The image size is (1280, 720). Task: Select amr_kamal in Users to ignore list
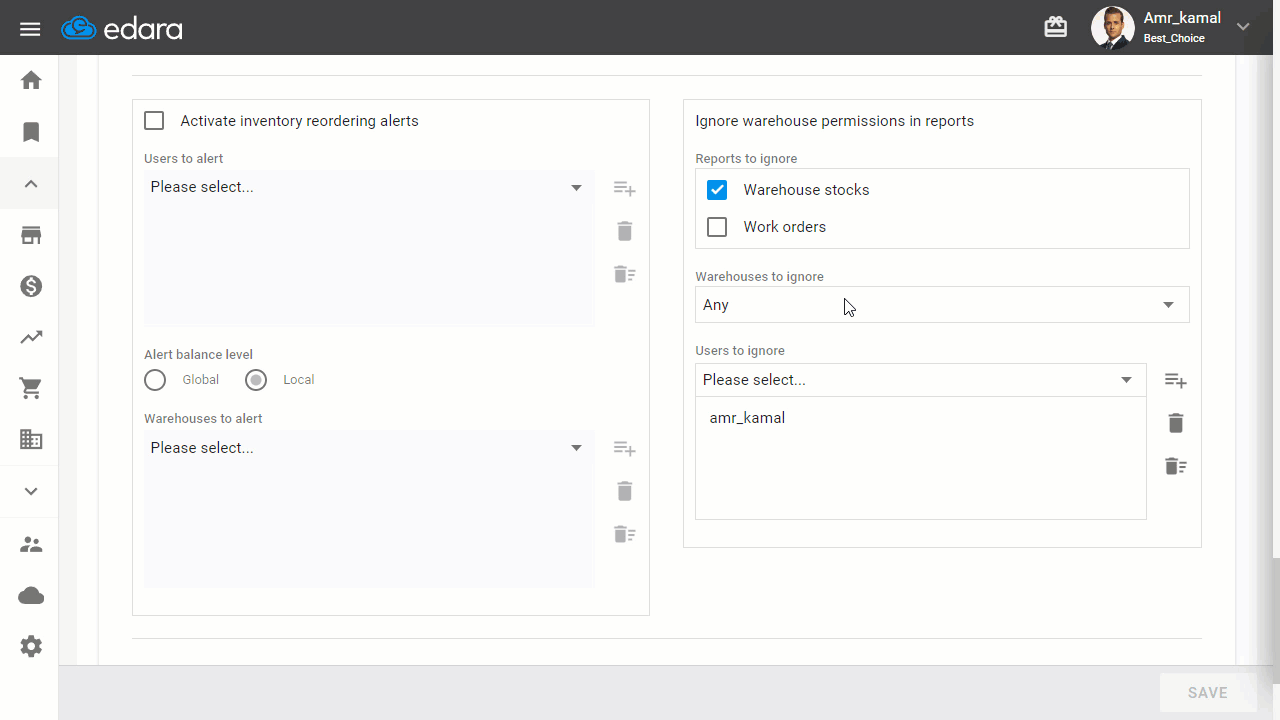tap(747, 418)
